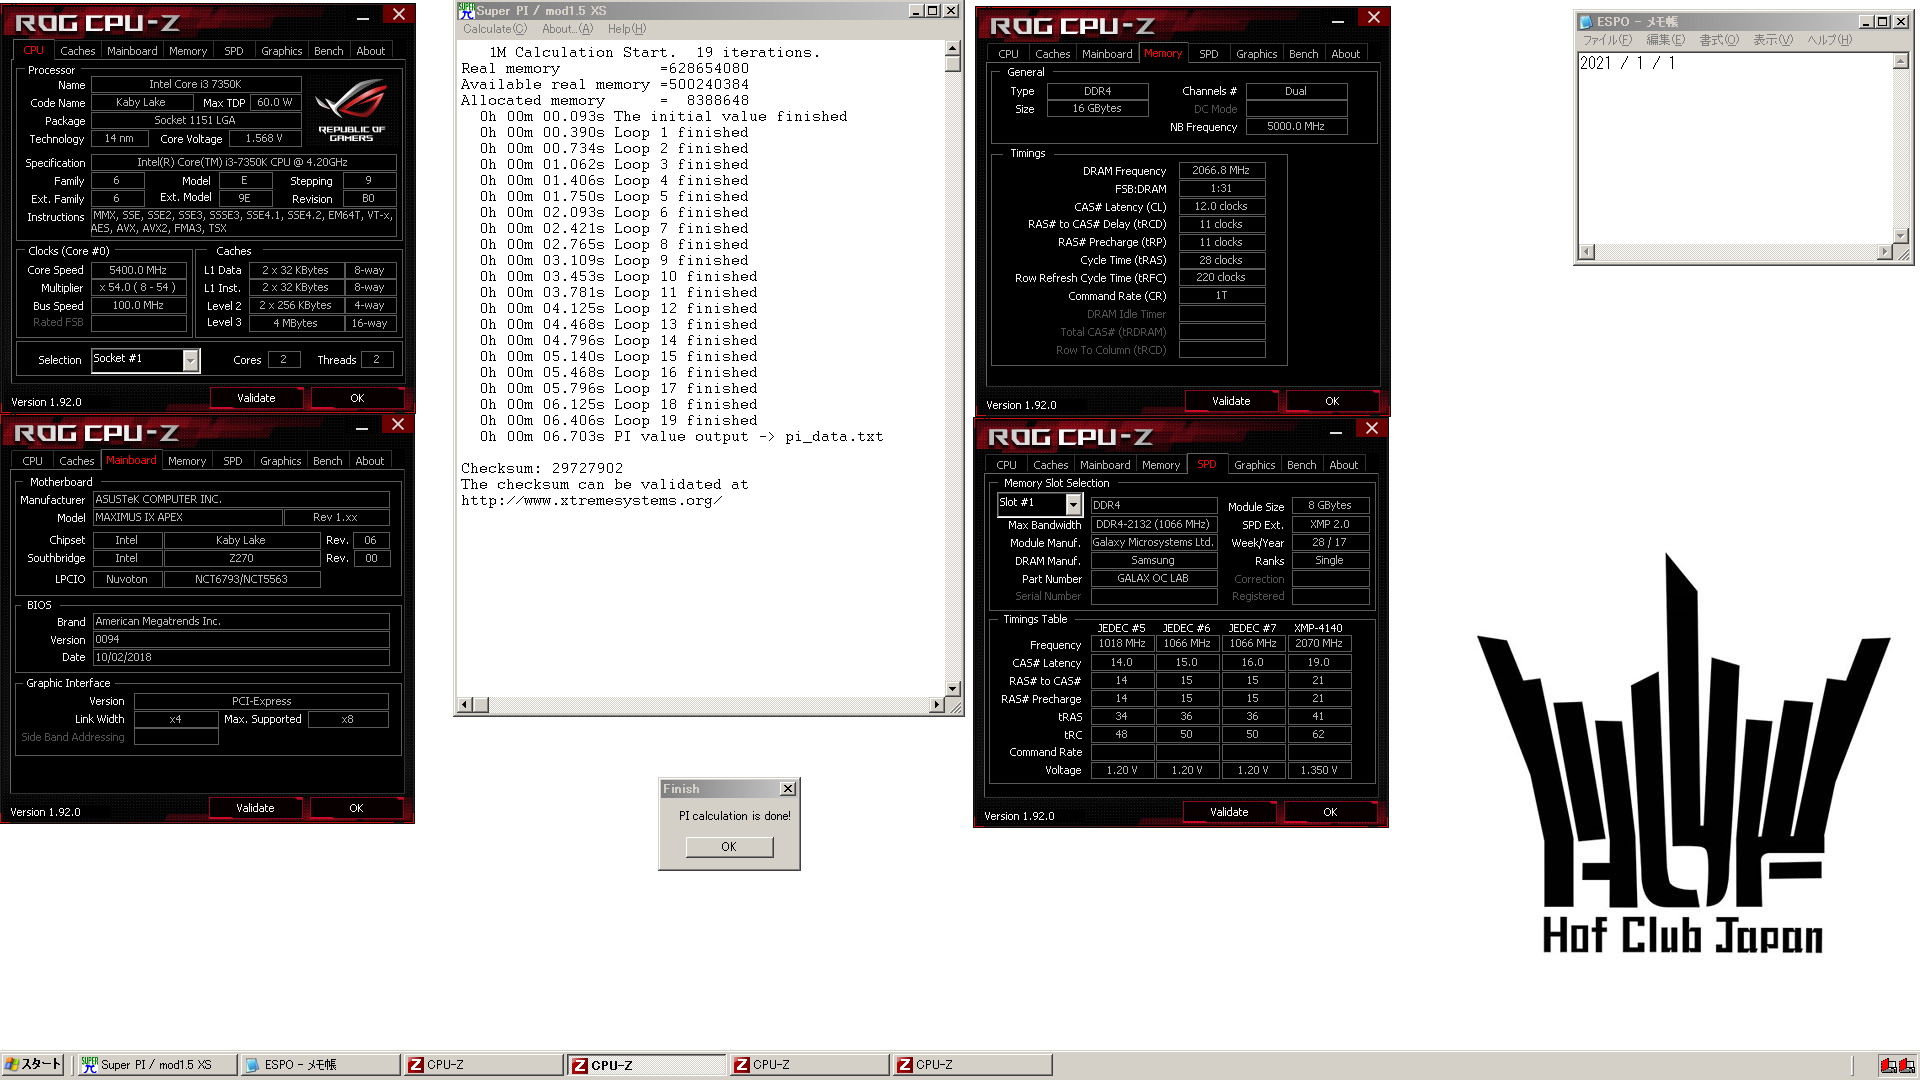This screenshot has height=1080, width=1920.
Task: Close the Finish dialog with the X icon
Action: (788, 789)
